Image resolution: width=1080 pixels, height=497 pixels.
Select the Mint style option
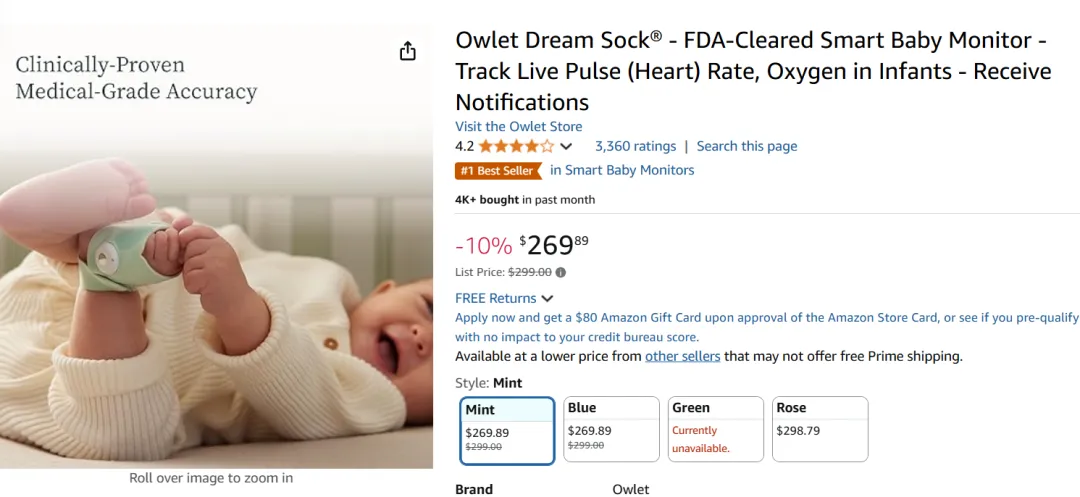point(507,431)
